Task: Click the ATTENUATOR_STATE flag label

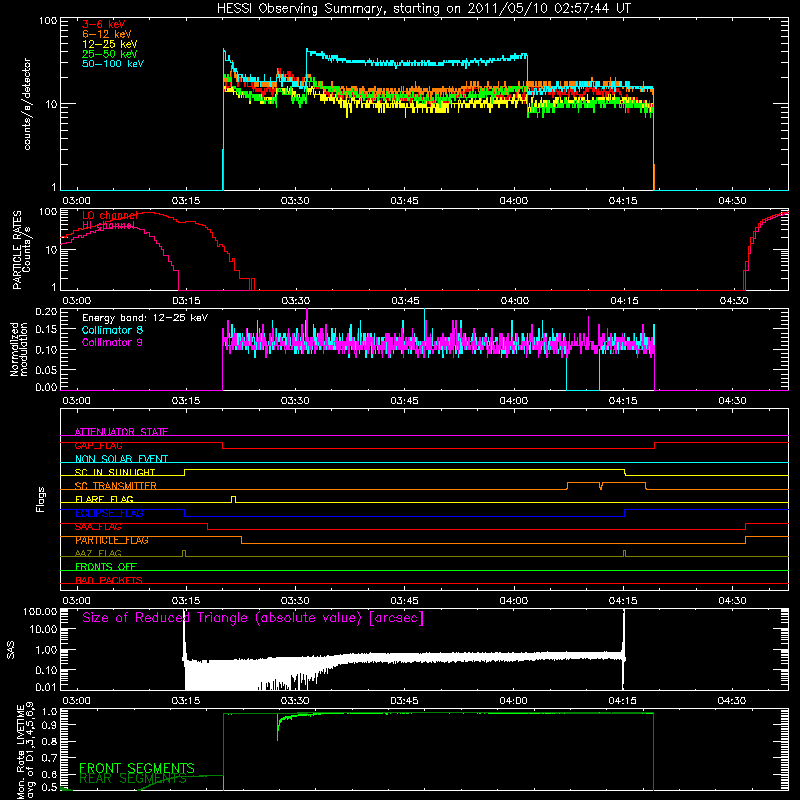Action: pyautogui.click(x=121, y=432)
